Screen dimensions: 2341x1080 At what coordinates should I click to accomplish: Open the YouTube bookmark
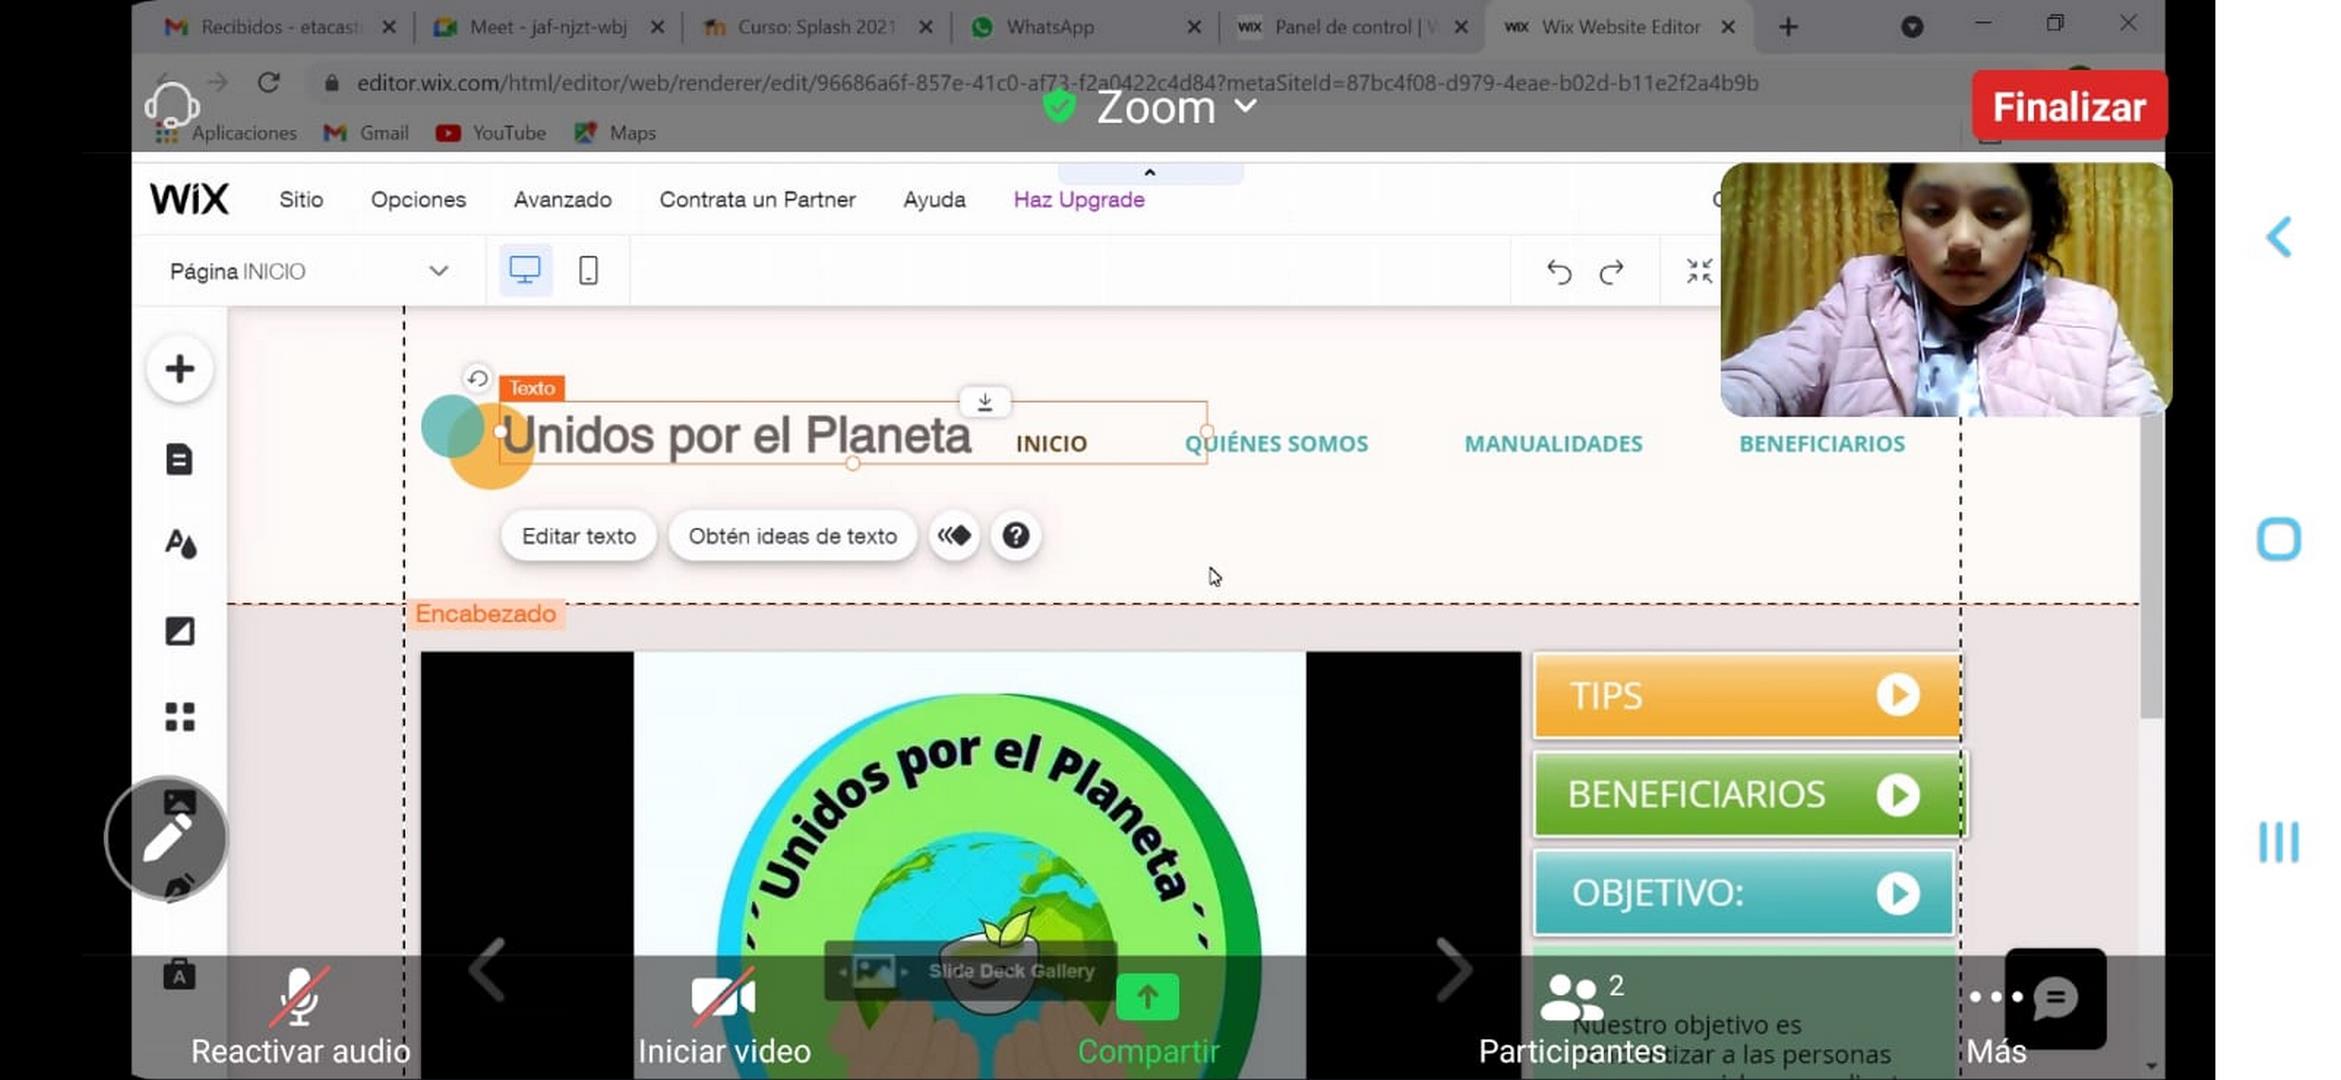pyautogui.click(x=491, y=133)
